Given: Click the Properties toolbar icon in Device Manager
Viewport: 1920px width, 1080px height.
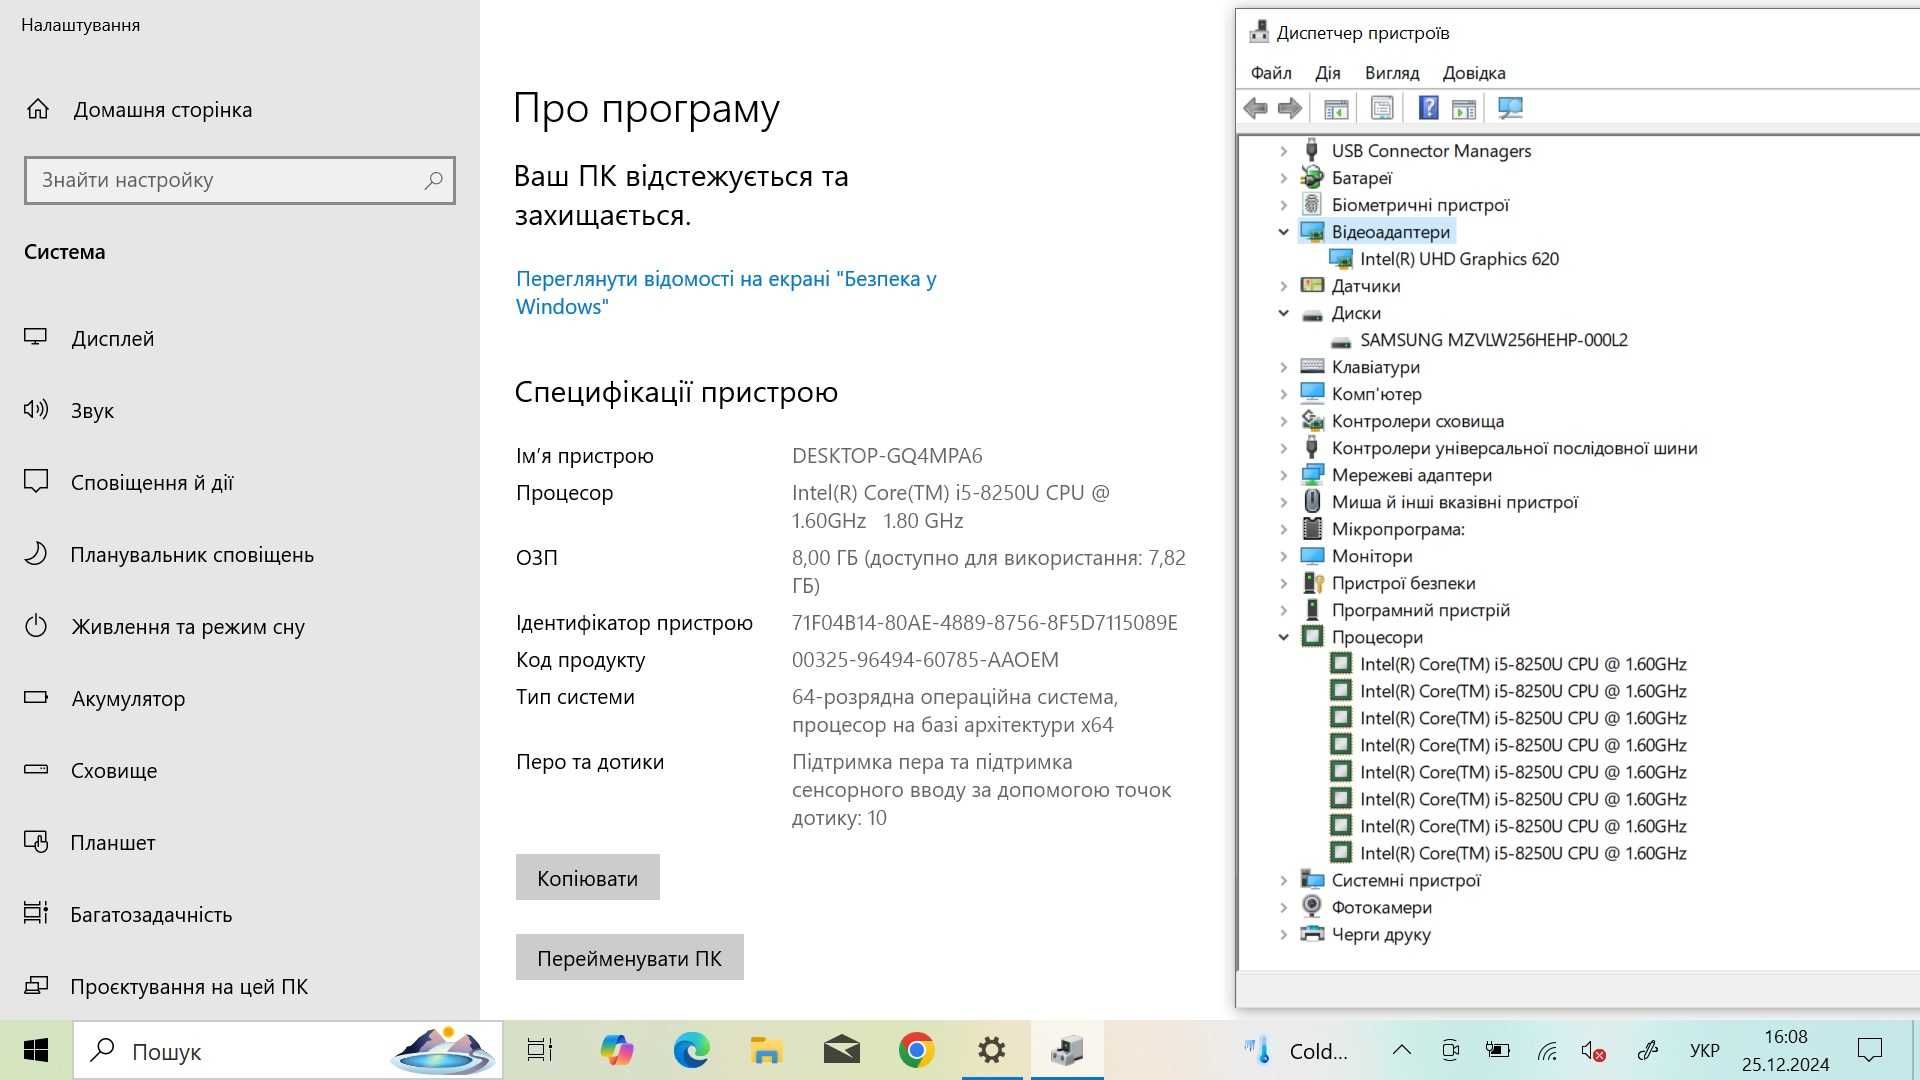Looking at the screenshot, I should (x=1382, y=108).
